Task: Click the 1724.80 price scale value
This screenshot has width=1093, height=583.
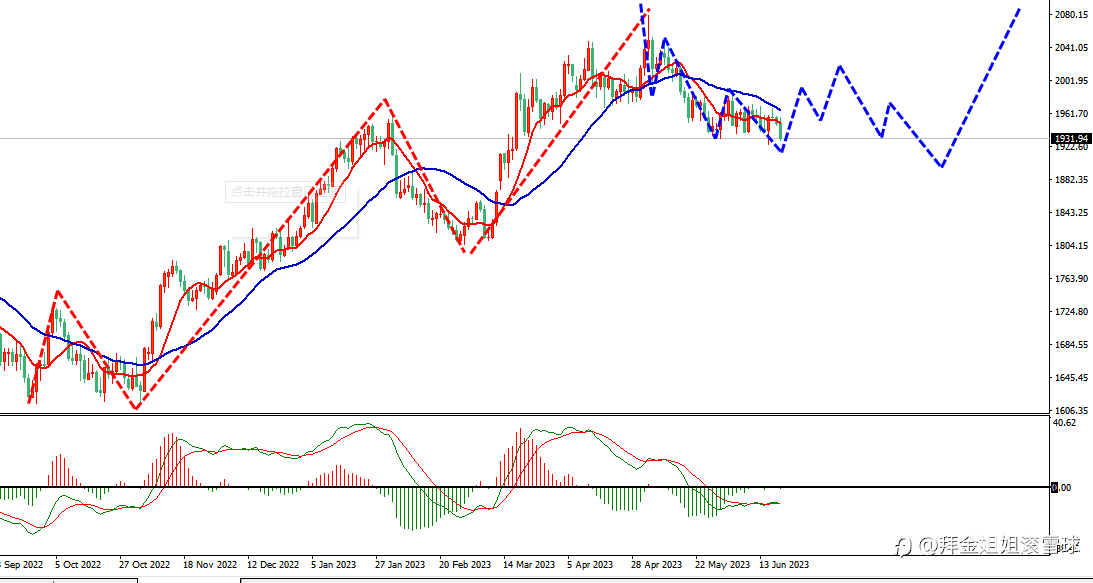Action: 1072,312
